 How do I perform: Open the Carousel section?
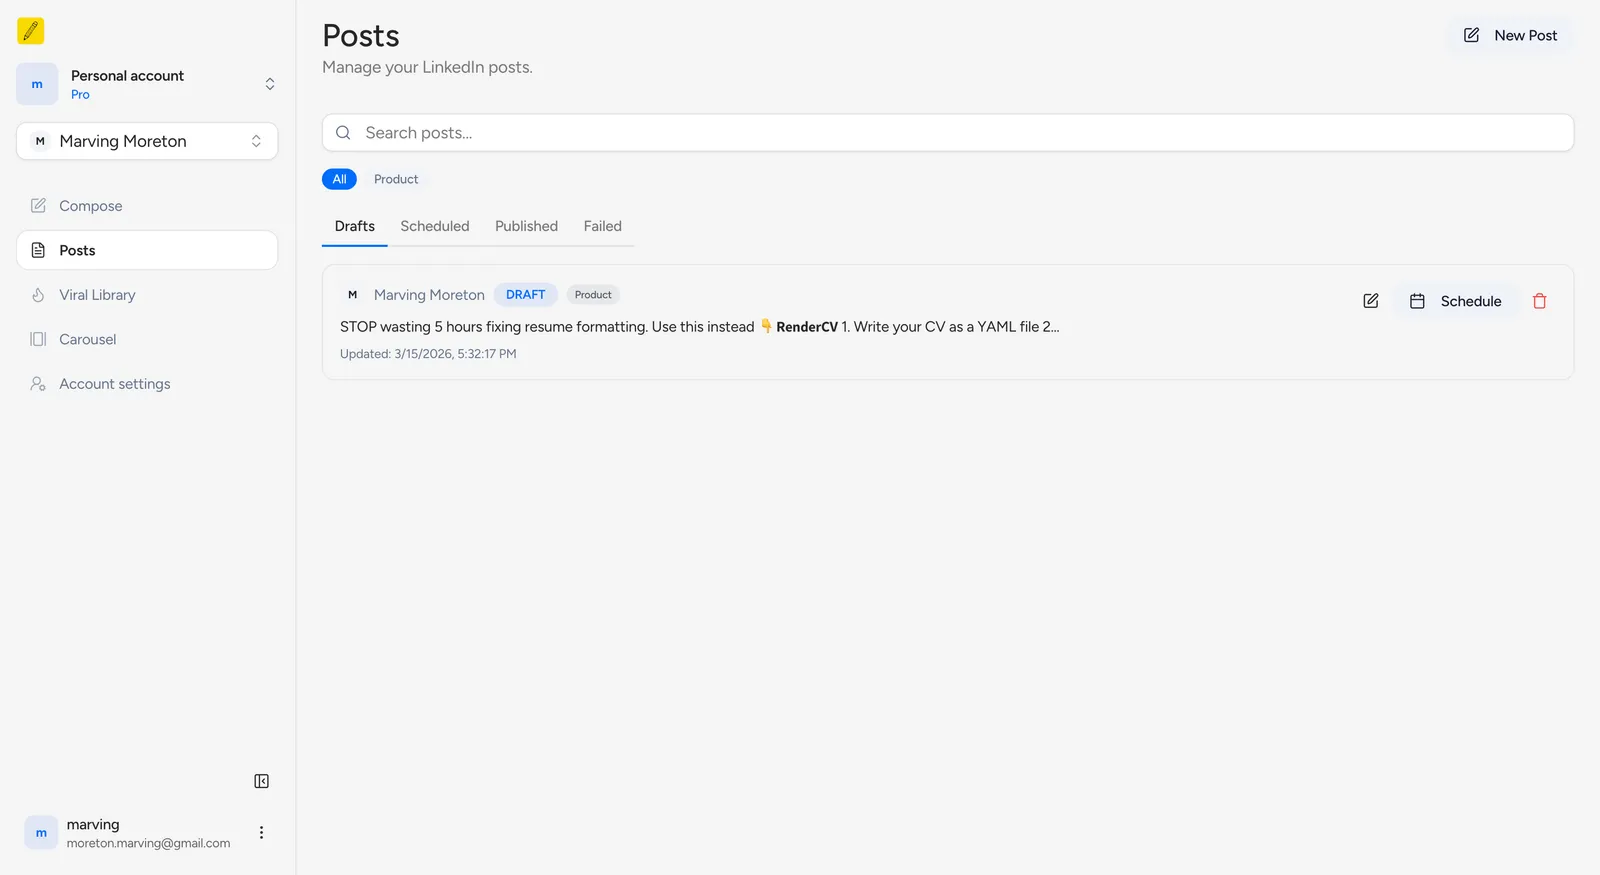pos(87,340)
